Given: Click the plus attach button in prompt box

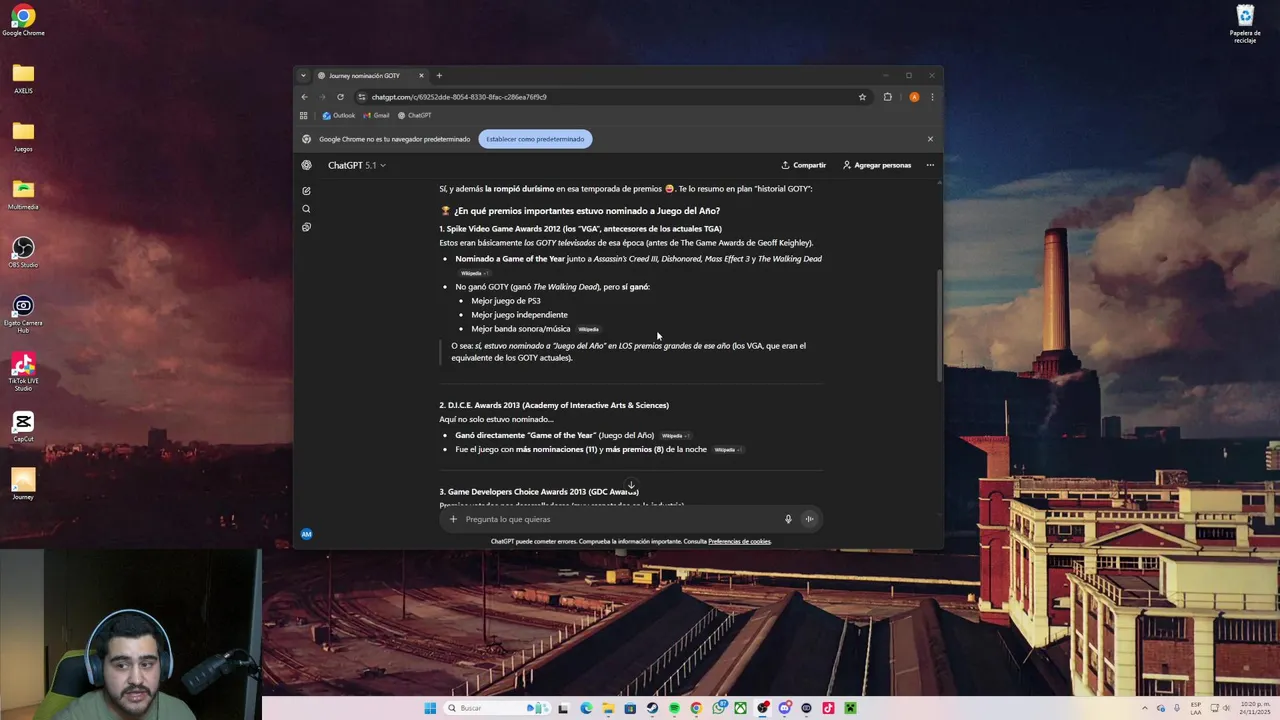Looking at the screenshot, I should point(453,519).
